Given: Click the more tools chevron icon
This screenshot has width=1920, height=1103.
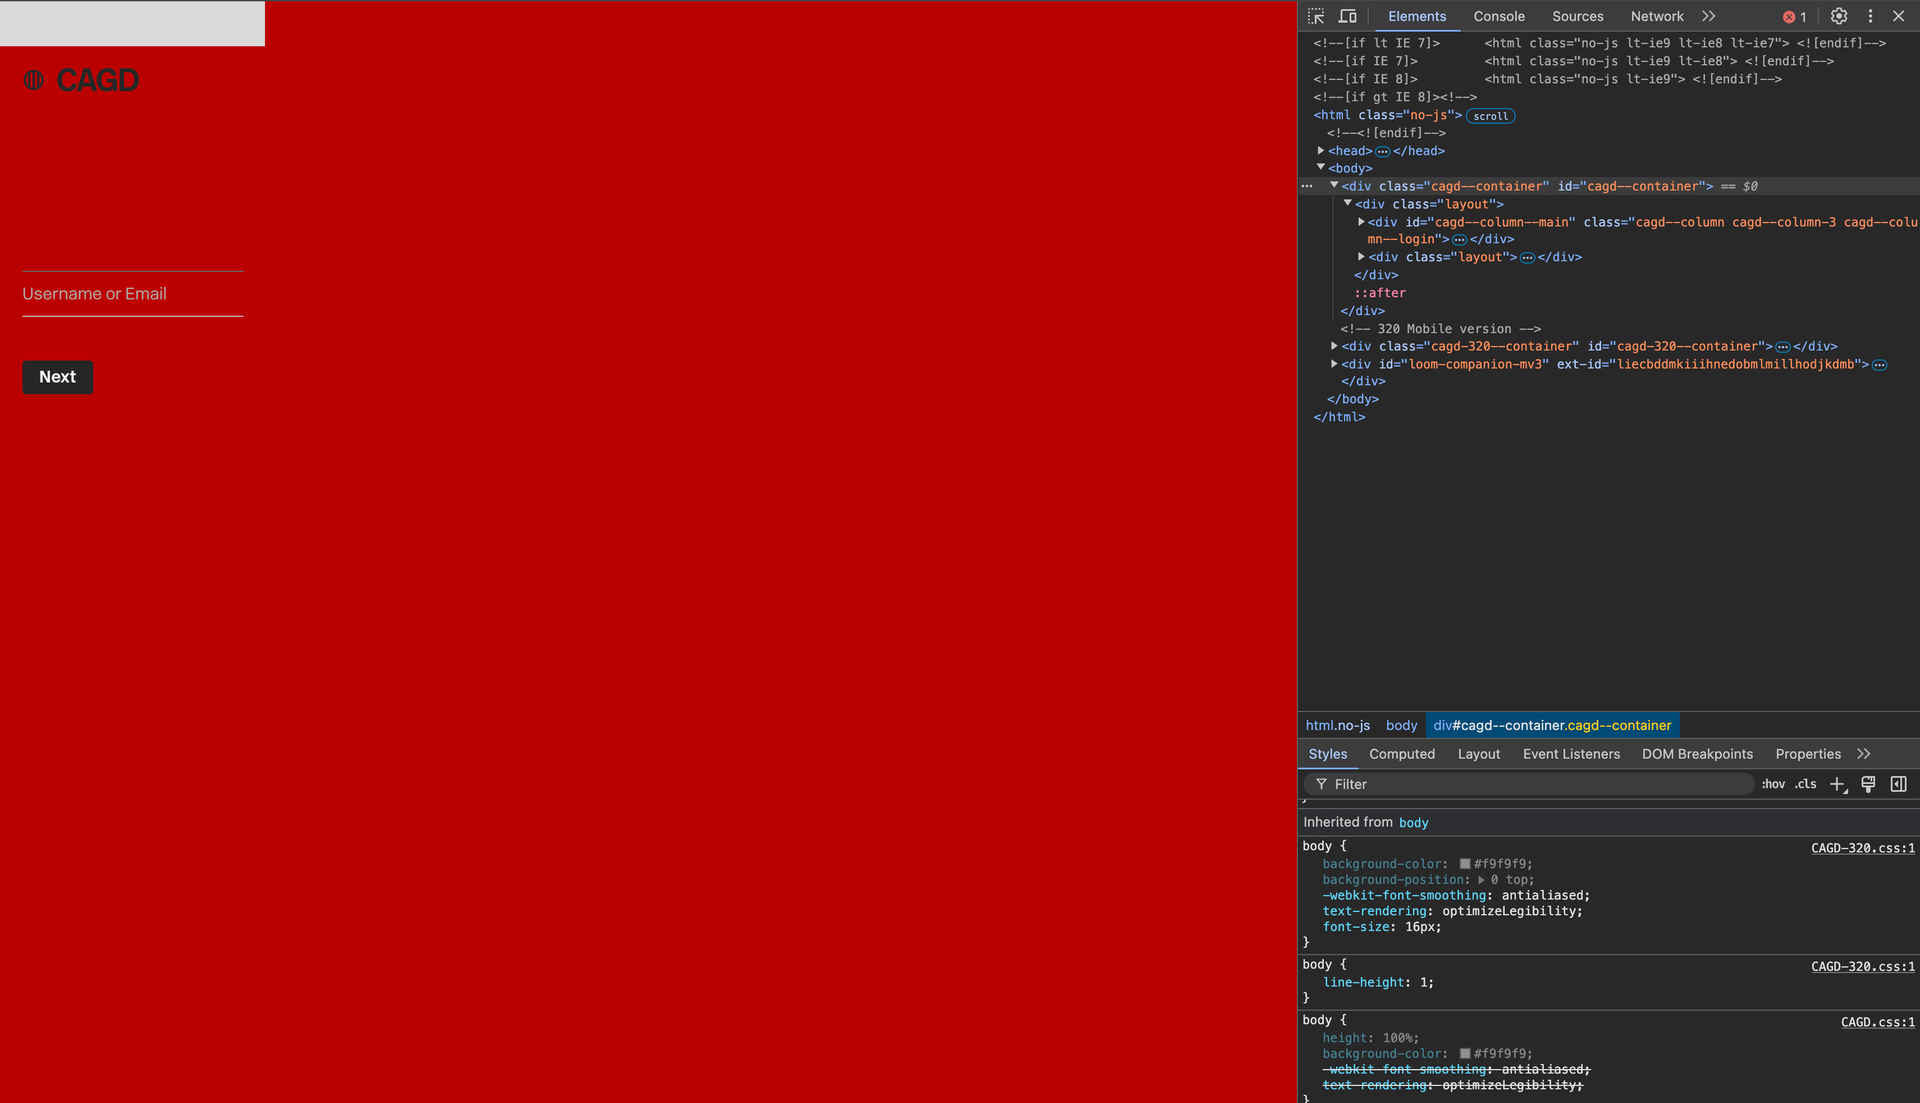Looking at the screenshot, I should [1712, 16].
